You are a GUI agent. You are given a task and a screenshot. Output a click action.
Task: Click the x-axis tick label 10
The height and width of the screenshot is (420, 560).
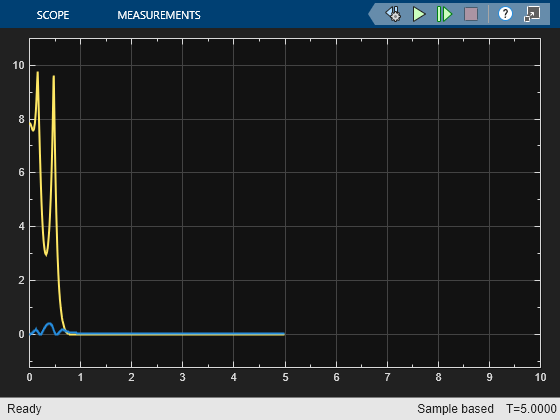click(x=540, y=377)
